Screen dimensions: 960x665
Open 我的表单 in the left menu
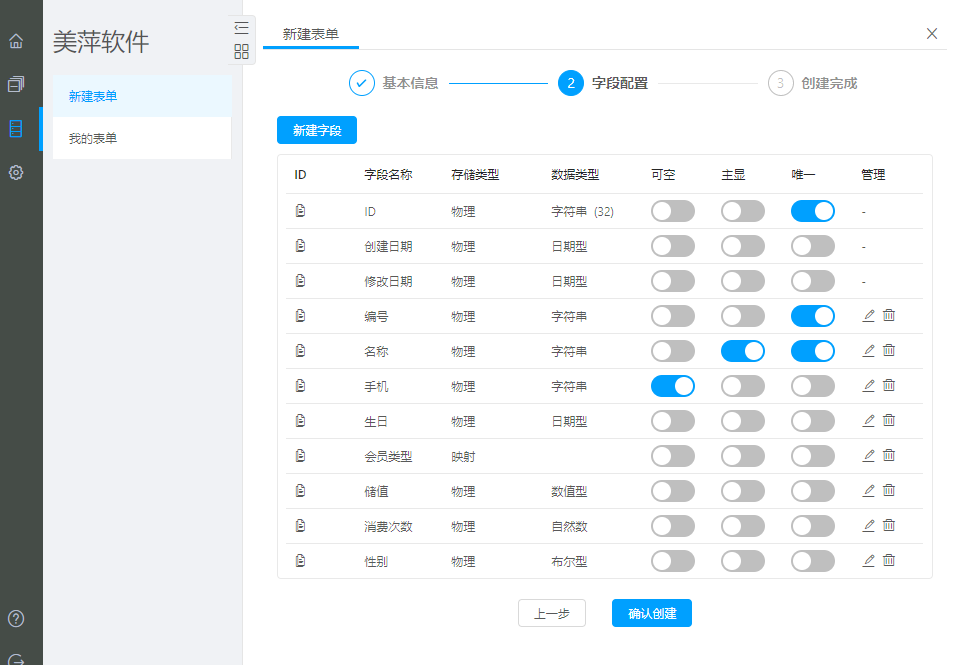click(x=142, y=138)
